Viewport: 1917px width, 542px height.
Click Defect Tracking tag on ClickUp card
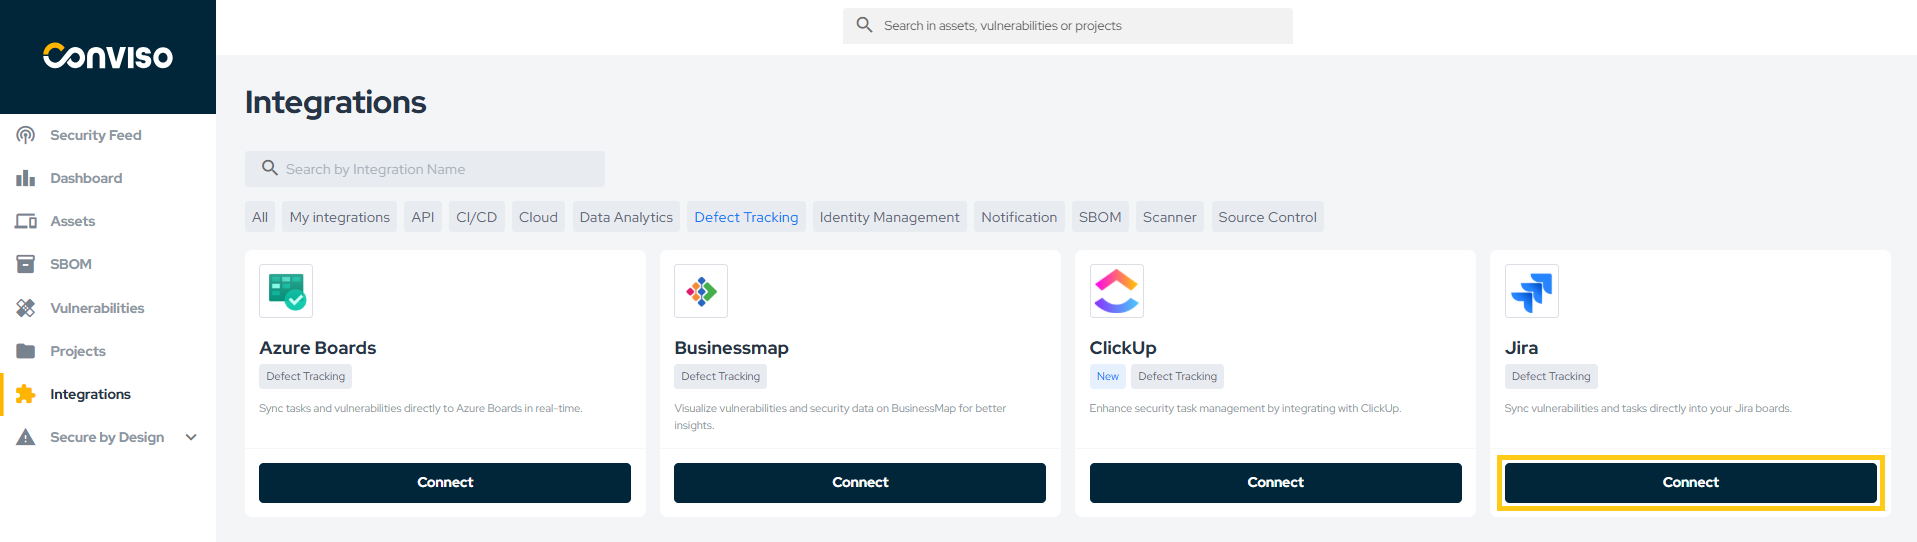click(1178, 376)
